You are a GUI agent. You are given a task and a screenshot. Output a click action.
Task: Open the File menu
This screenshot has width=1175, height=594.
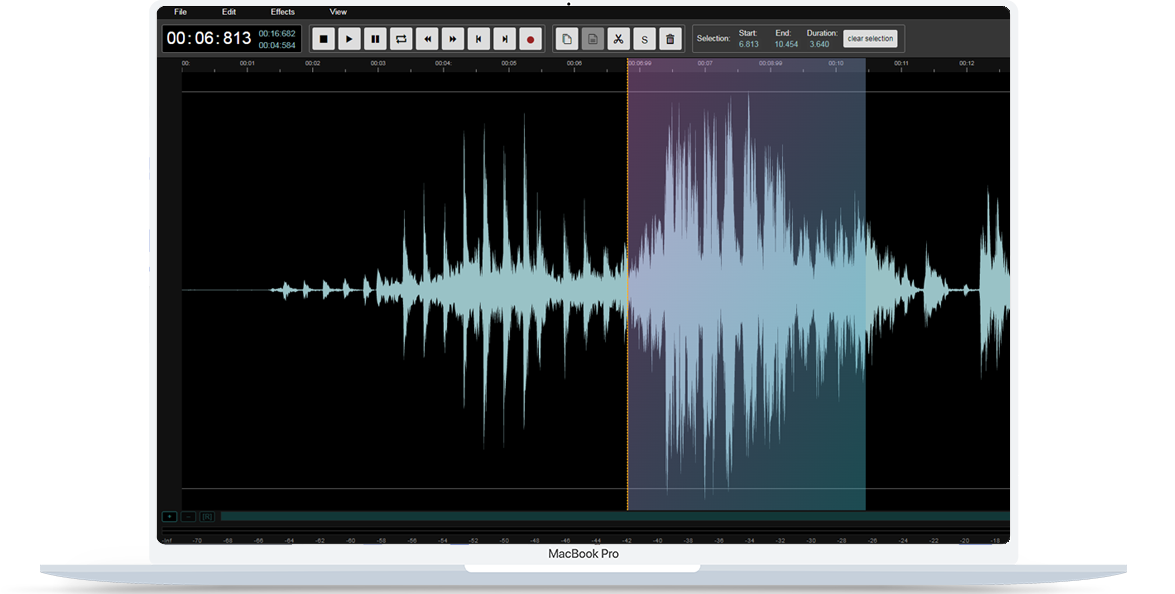pyautogui.click(x=180, y=12)
